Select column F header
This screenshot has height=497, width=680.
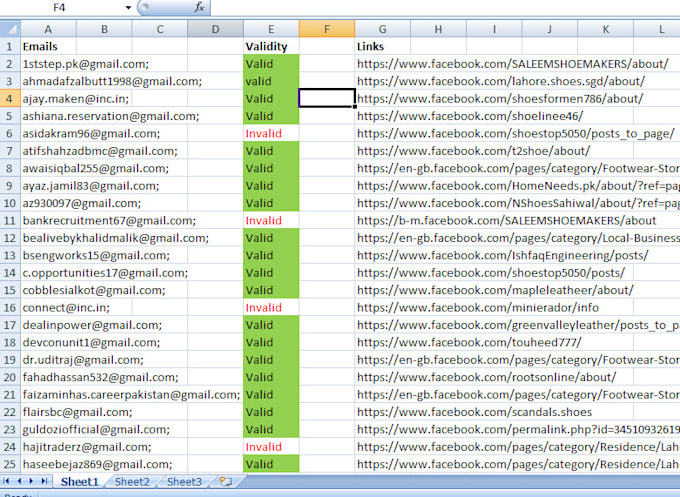coord(327,29)
